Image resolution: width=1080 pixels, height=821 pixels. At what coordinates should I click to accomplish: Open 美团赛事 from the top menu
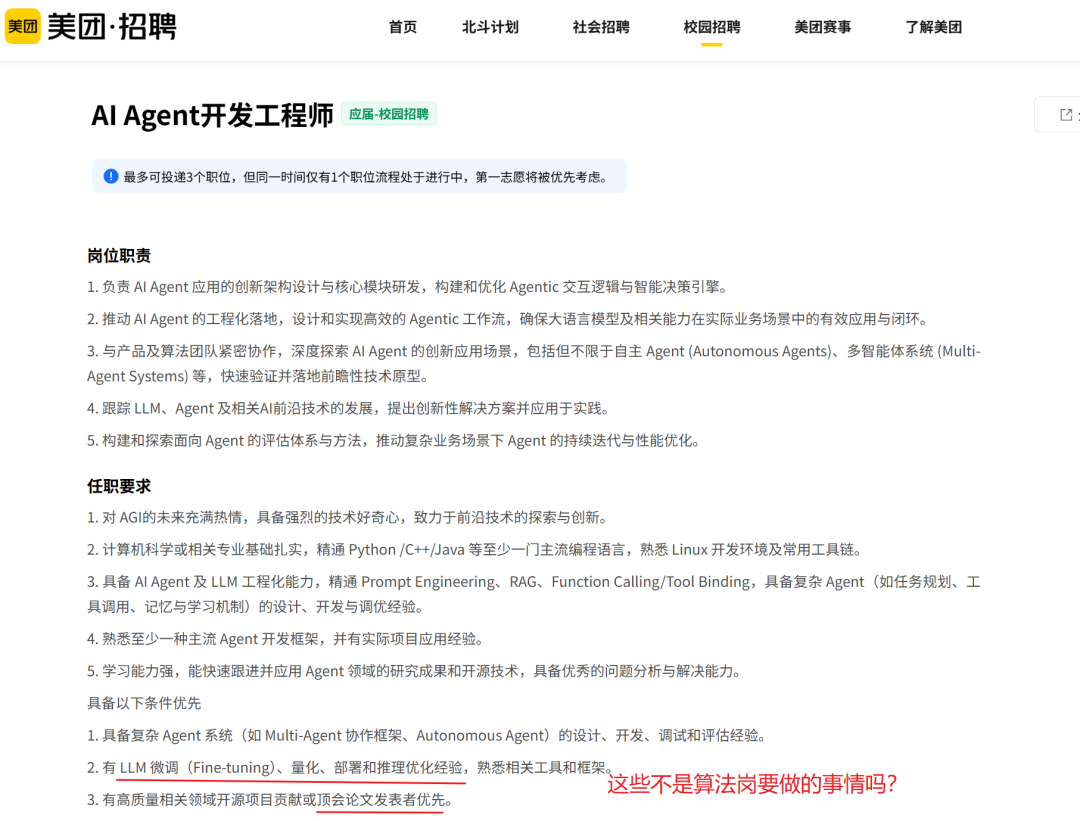click(822, 27)
